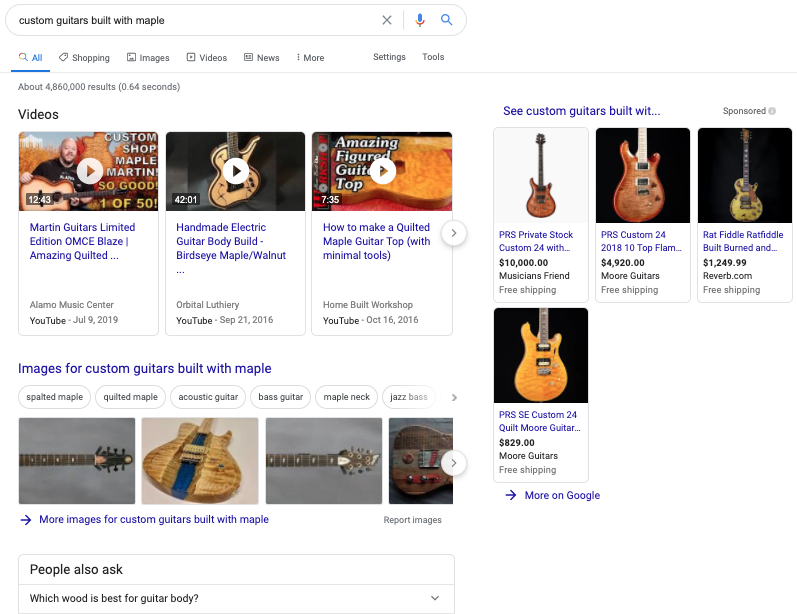797x614 pixels.
Task: Advance the image filter chips with the arrow
Action: [x=454, y=397]
